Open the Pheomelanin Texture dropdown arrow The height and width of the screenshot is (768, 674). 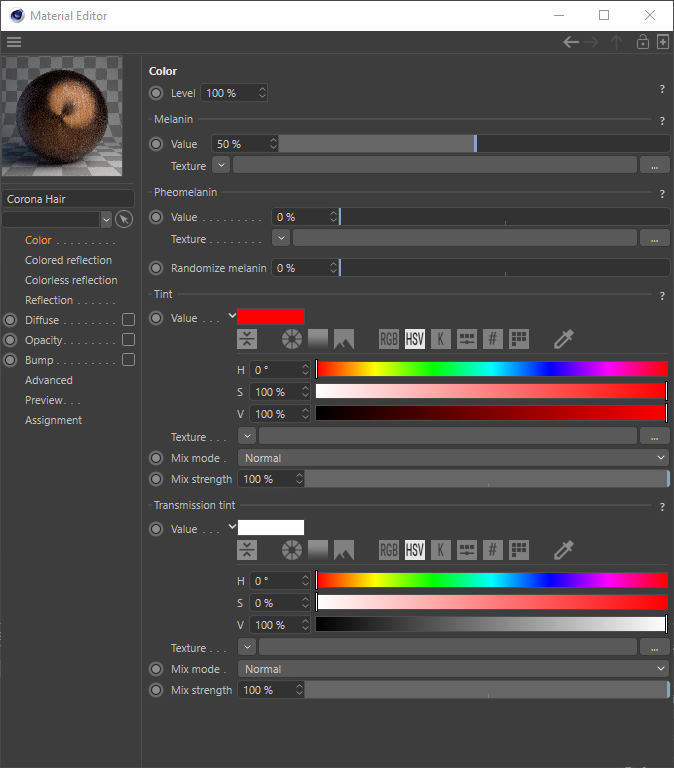281,238
